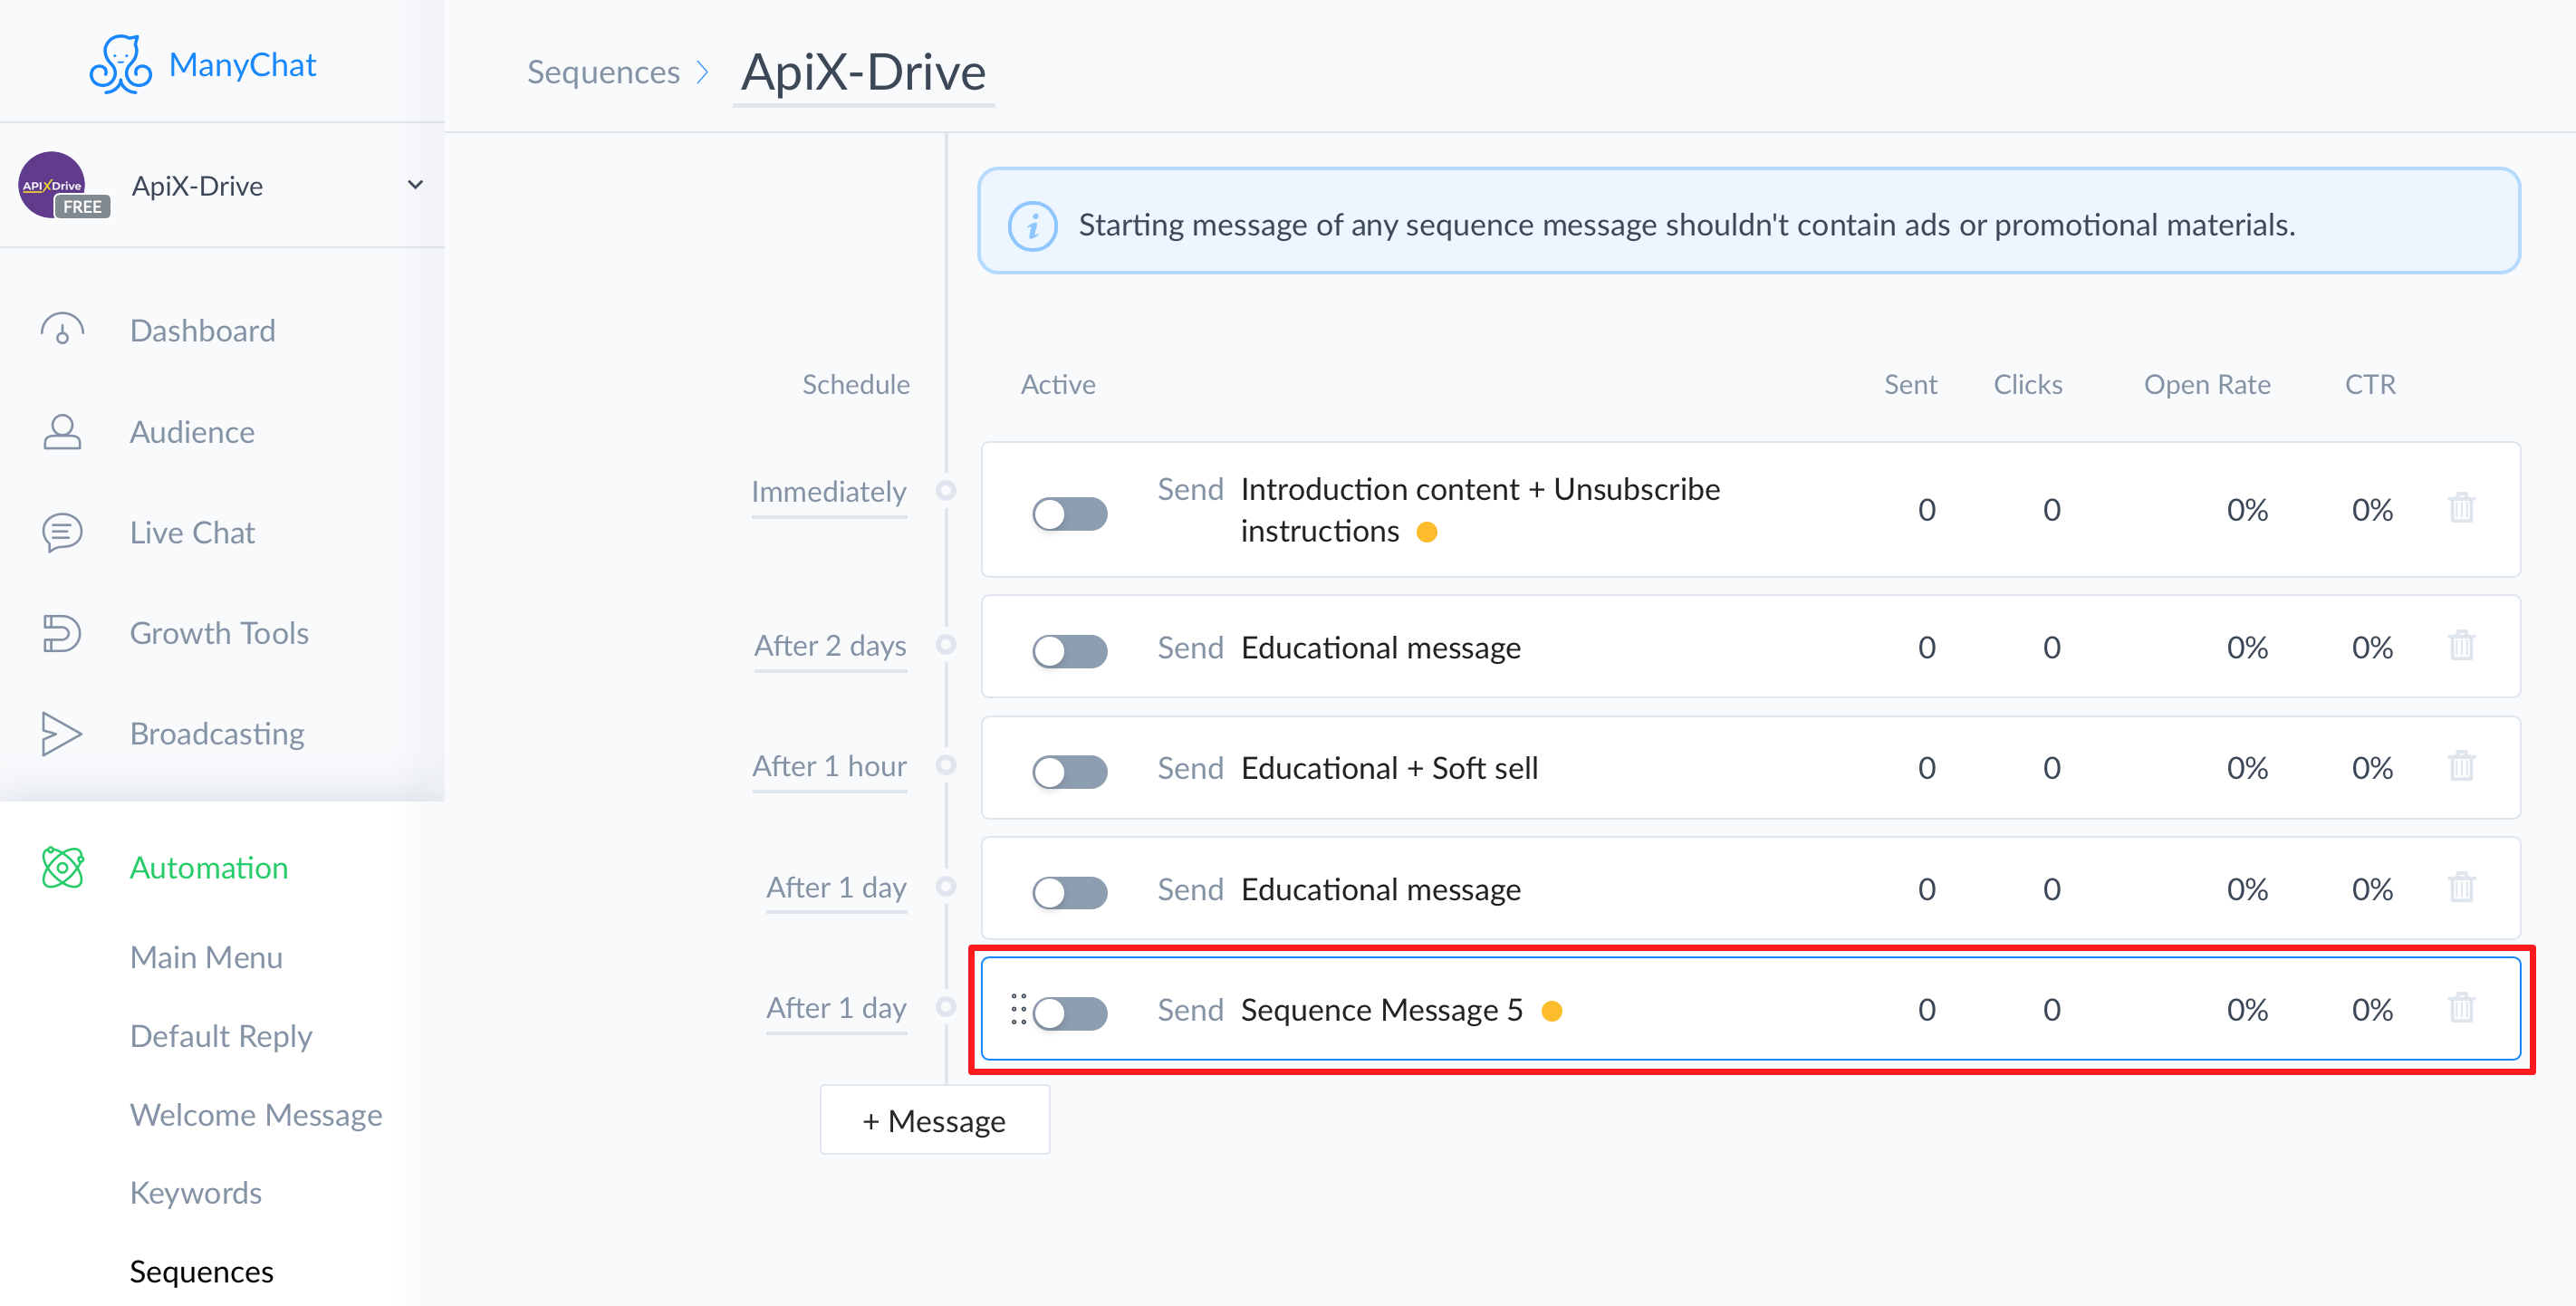The height and width of the screenshot is (1306, 2576).
Task: Click the Live Chat bubble icon
Action: 62,533
